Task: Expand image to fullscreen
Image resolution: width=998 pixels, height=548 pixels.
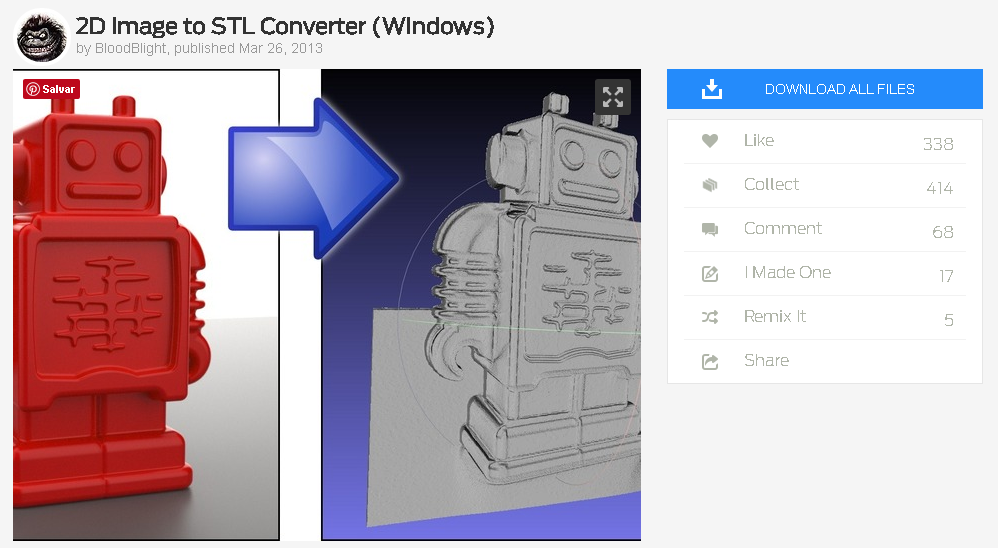Action: point(612,97)
